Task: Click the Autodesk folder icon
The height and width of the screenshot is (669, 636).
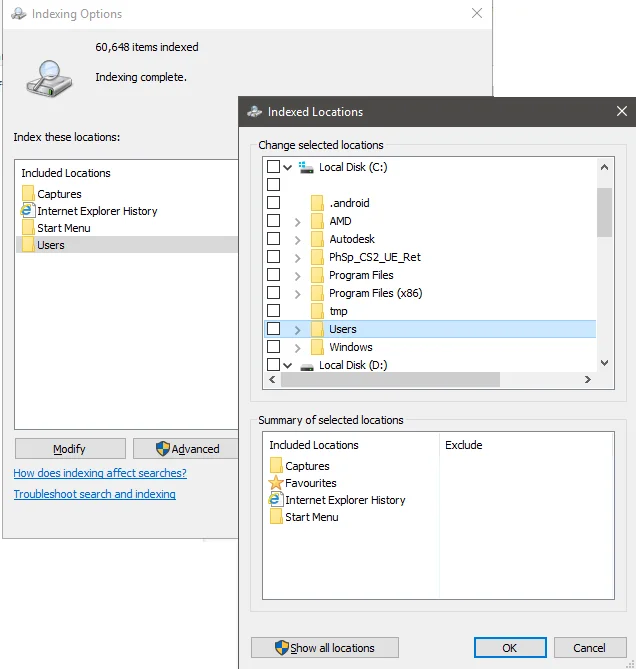Action: [317, 239]
